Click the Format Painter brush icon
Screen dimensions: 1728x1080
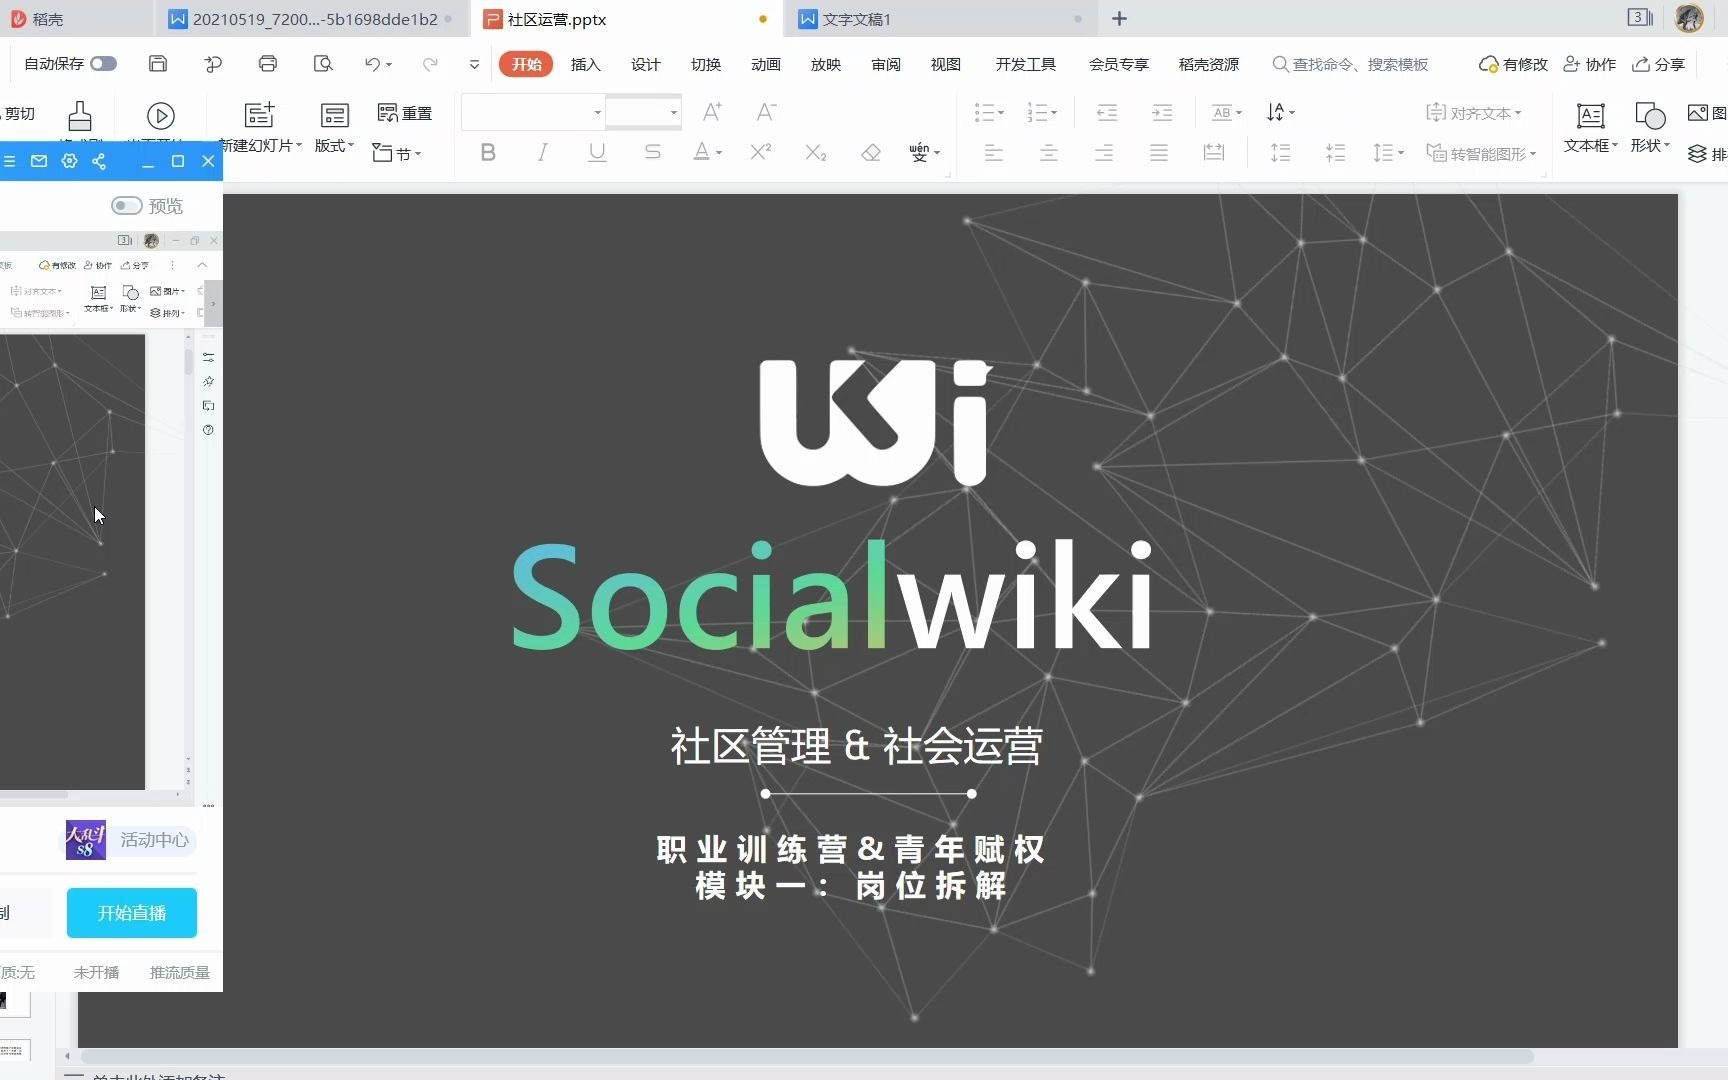[80, 116]
